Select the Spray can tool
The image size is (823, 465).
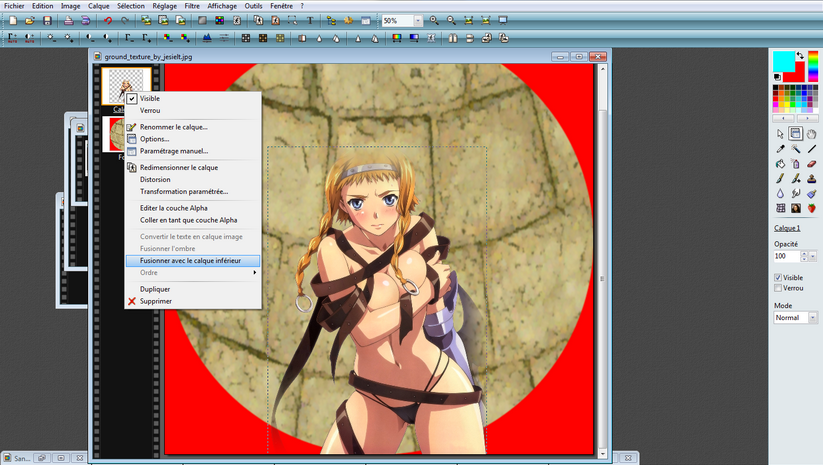click(796, 164)
